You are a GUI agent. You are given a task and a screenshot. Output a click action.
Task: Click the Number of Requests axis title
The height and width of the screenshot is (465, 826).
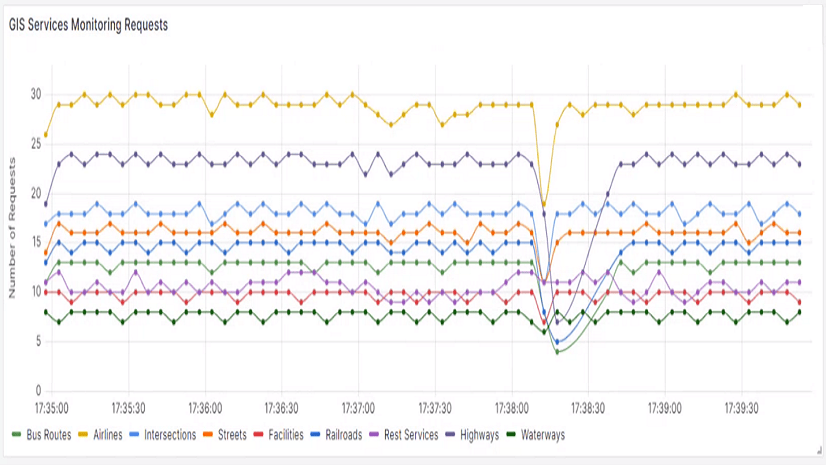13,242
